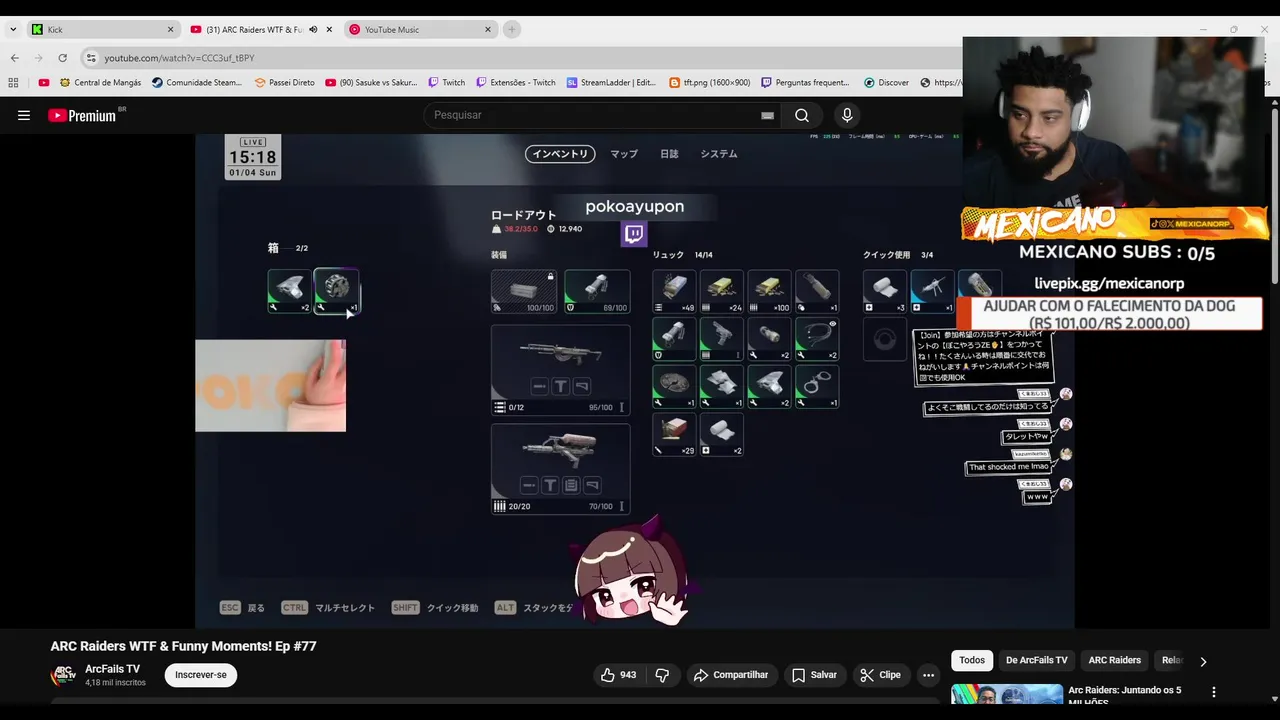Show more filter chips with arrow
This screenshot has width=1280, height=720.
(1203, 661)
